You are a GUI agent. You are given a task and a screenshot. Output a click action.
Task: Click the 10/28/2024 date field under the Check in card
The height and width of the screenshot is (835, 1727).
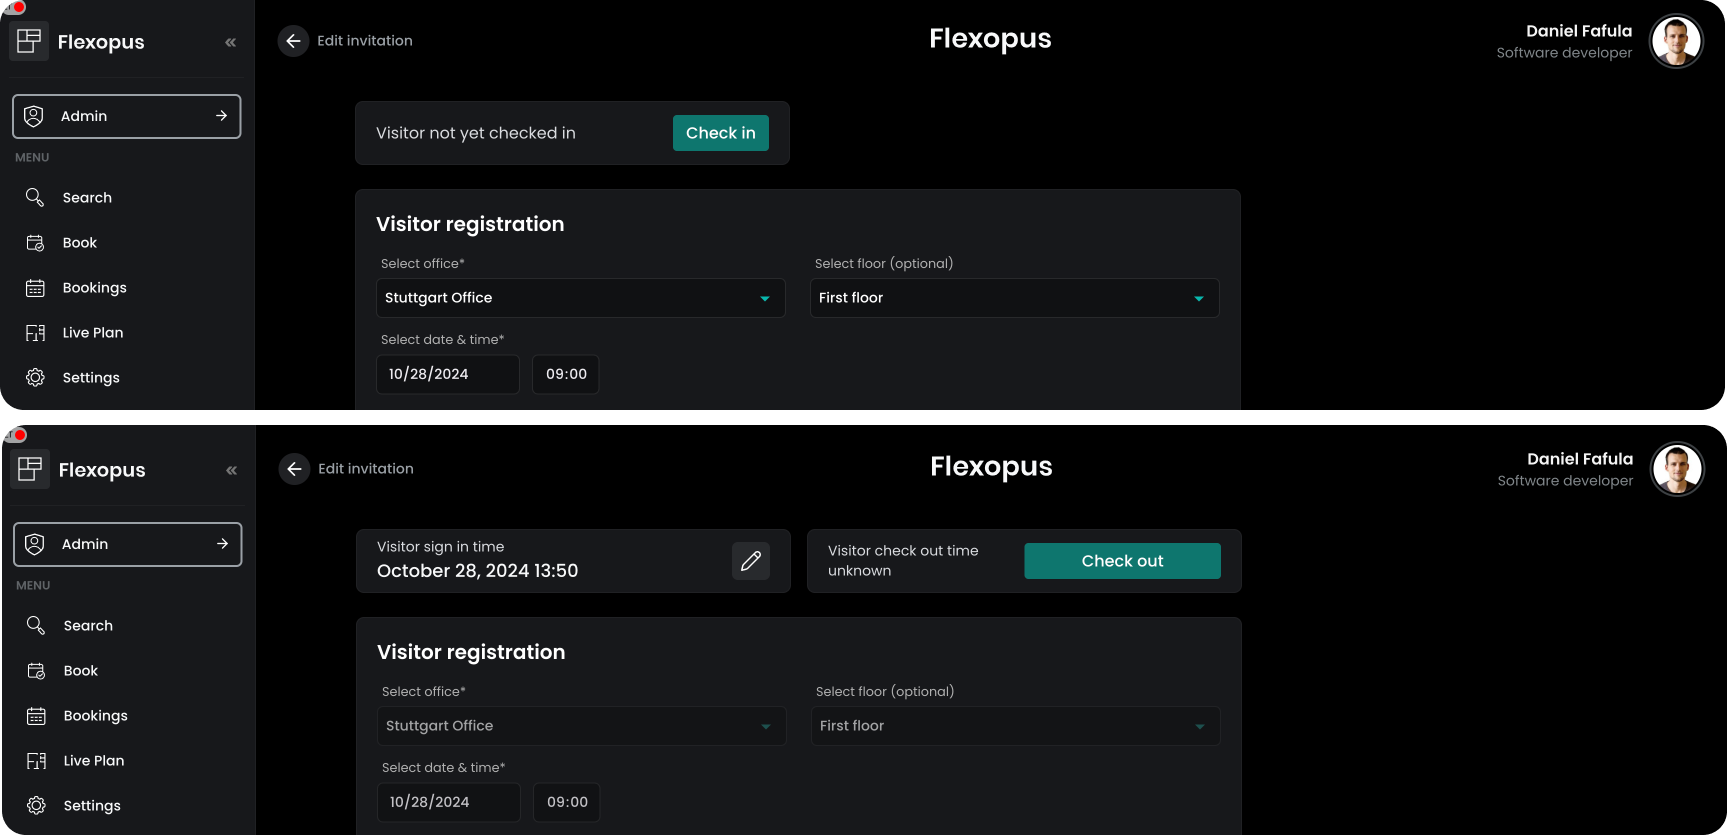coord(447,374)
